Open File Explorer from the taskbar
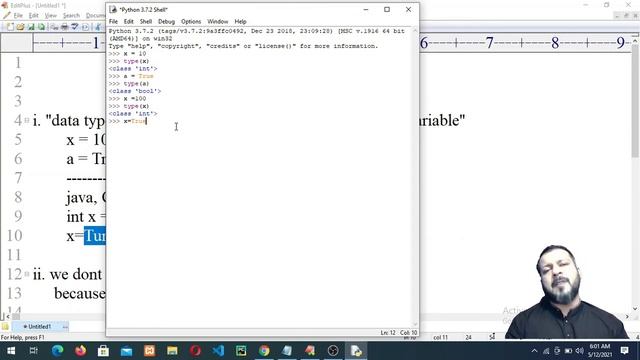Viewport: 640px width, 360px height. point(172,351)
